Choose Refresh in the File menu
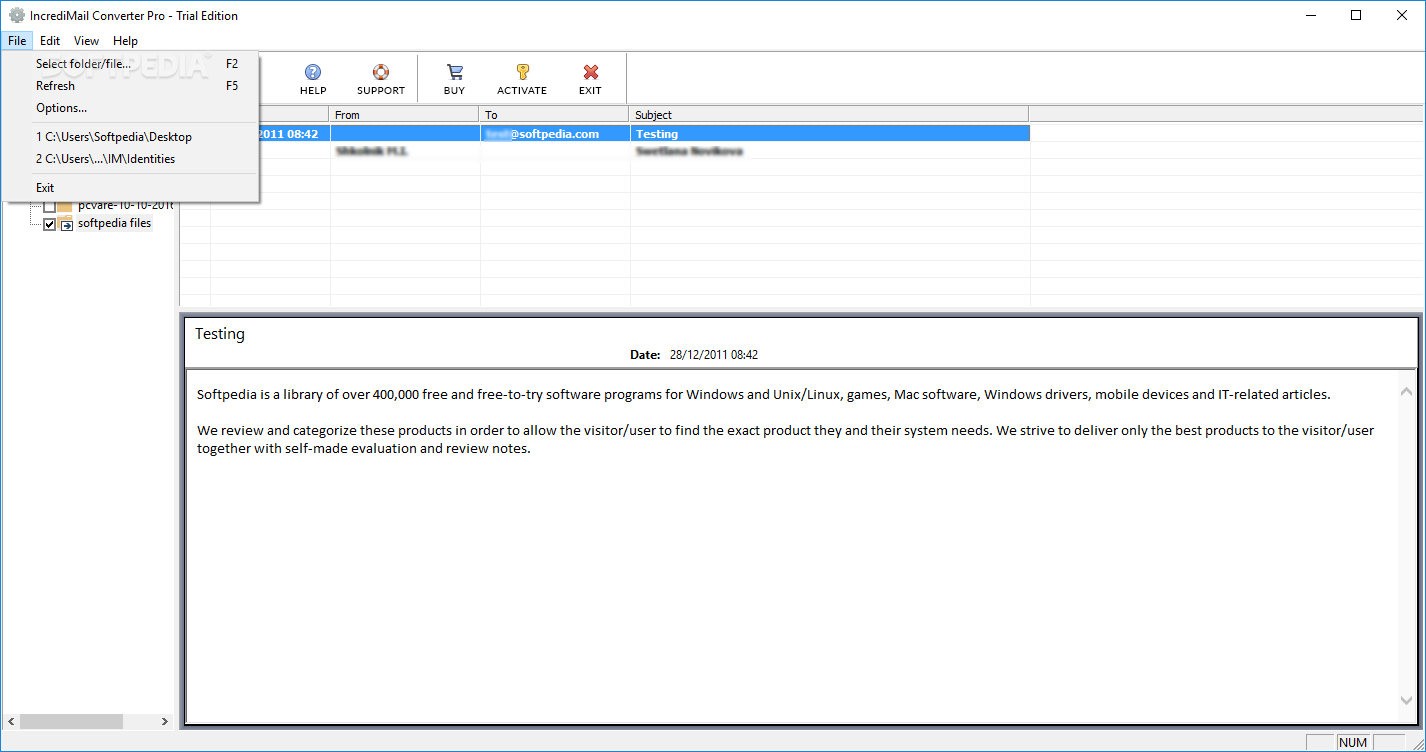The width and height of the screenshot is (1426, 752). tap(131, 86)
